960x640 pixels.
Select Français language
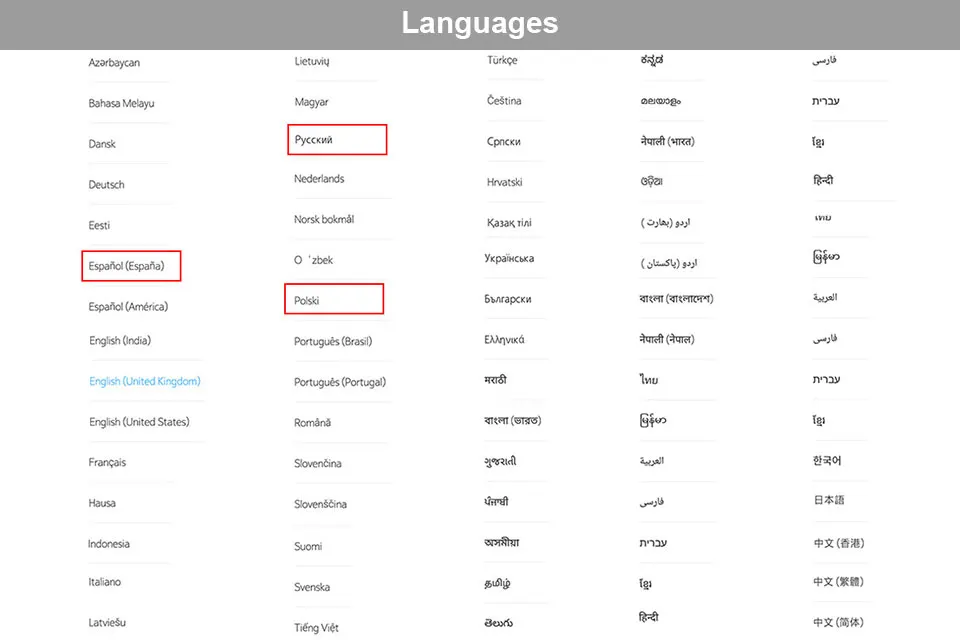click(x=107, y=462)
